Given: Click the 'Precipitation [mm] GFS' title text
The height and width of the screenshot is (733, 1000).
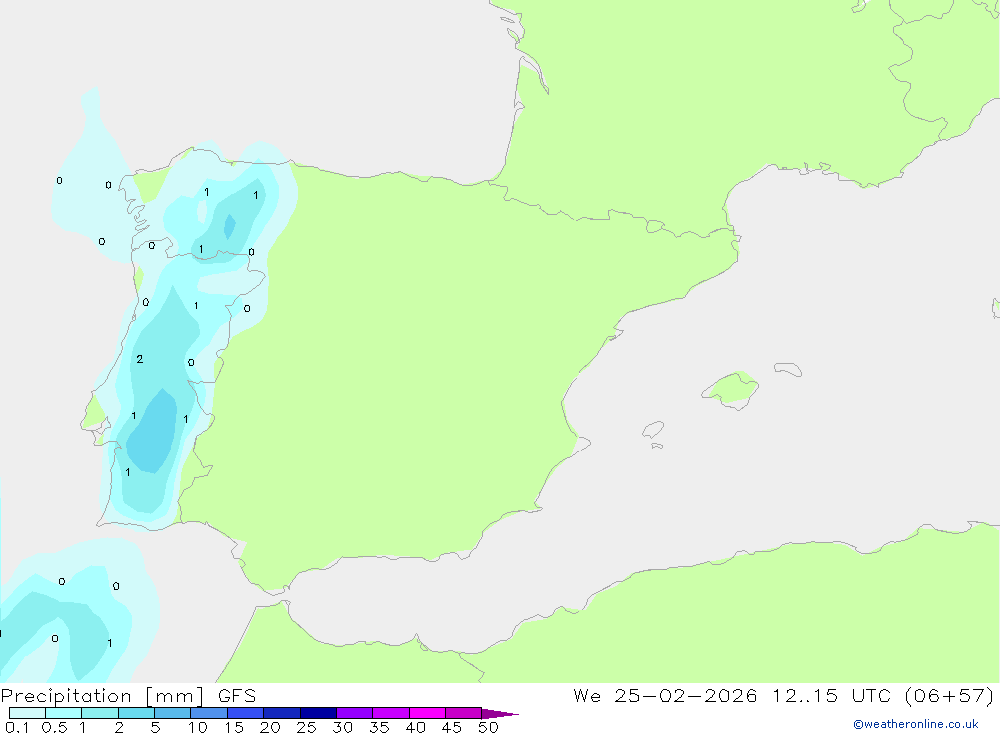Looking at the screenshot, I should [128, 696].
